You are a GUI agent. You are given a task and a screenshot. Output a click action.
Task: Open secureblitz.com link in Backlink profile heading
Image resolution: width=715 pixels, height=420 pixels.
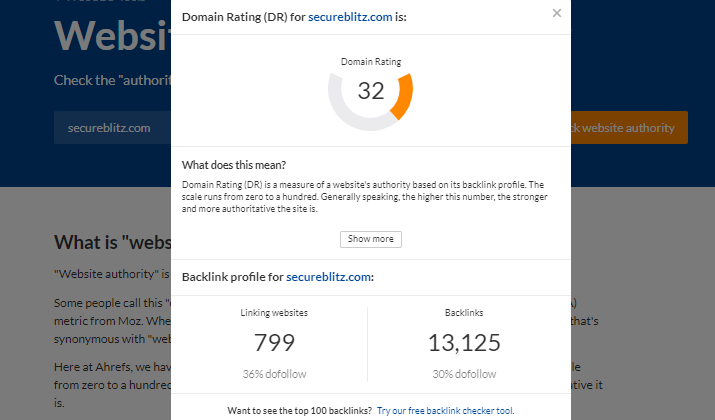(328, 277)
